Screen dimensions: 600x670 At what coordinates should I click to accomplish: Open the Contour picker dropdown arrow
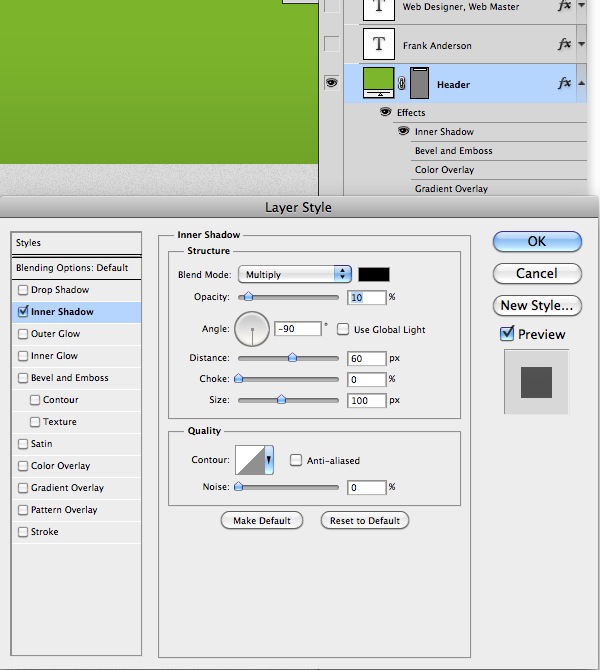269,460
